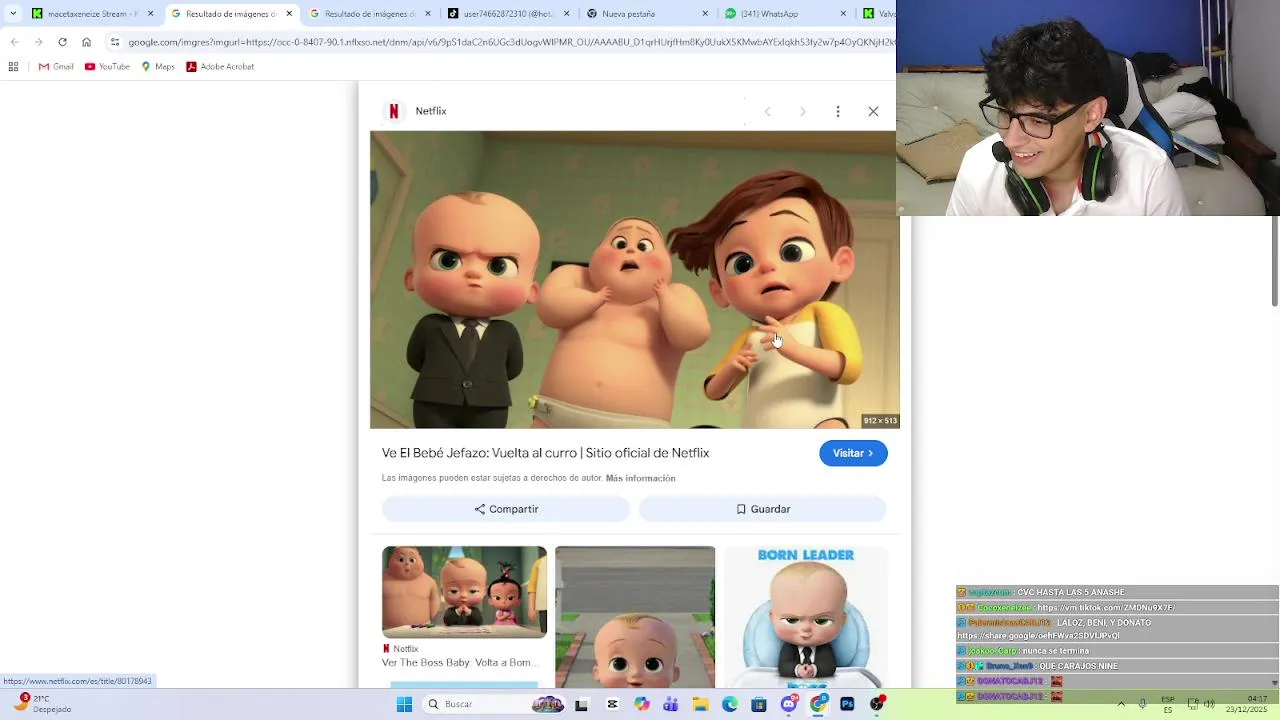Open the Gmail bookmark
1280x720 pixels.
pyautogui.click(x=56, y=67)
